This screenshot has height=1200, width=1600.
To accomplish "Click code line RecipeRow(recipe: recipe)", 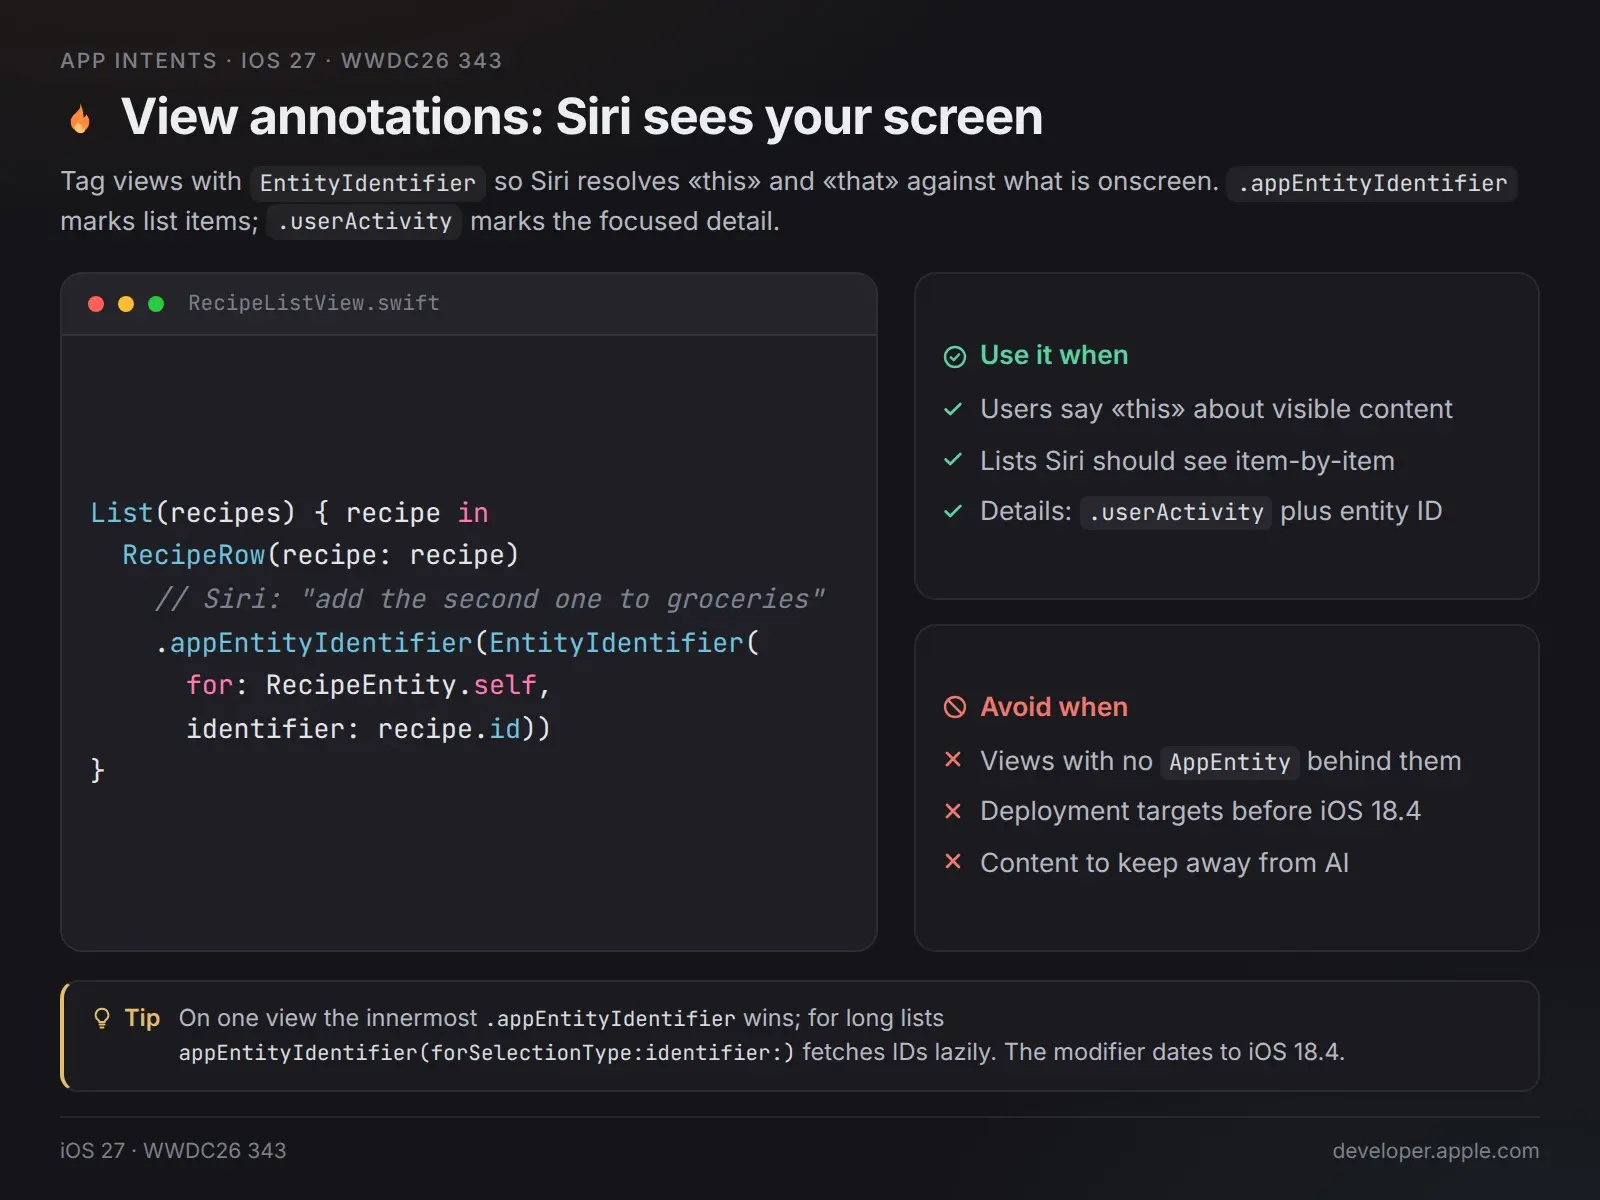I will 320,555.
